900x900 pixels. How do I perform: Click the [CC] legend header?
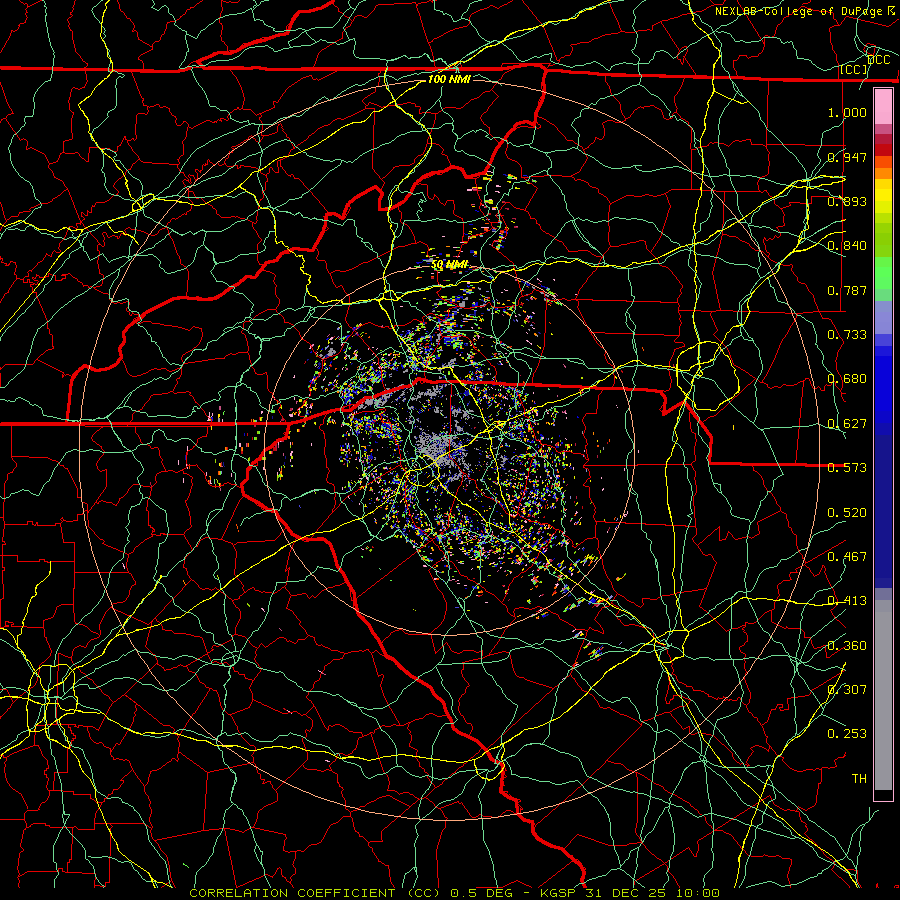(854, 70)
